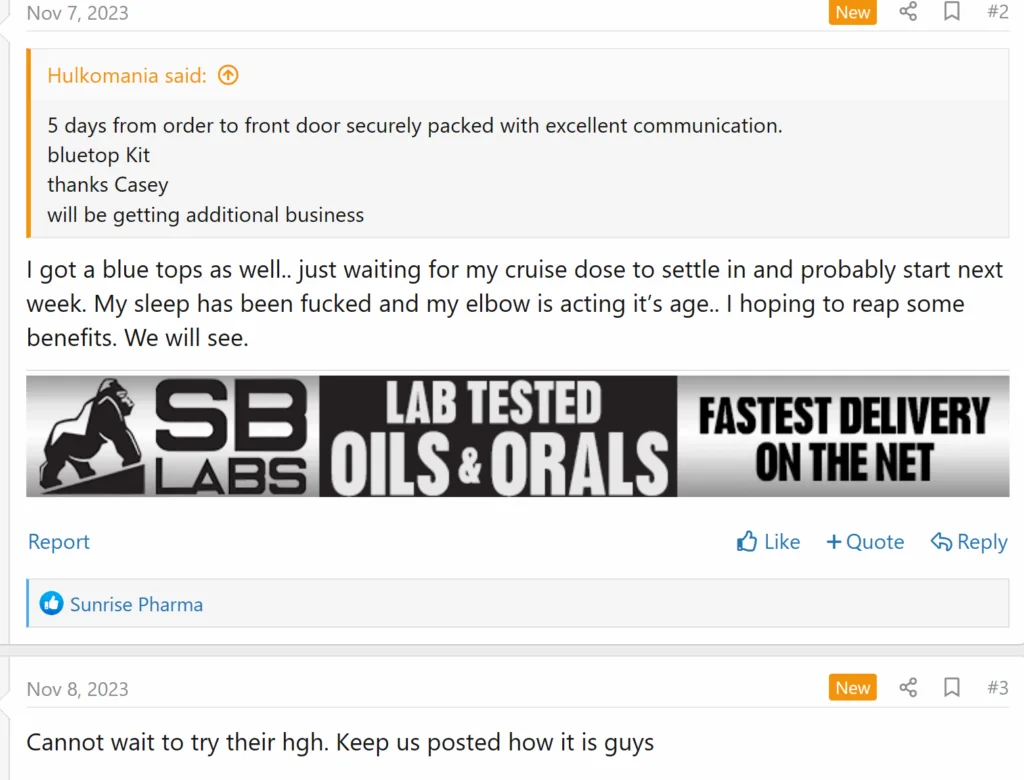The width and height of the screenshot is (1024, 780).
Task: Click the share icon on post #3
Action: point(908,687)
